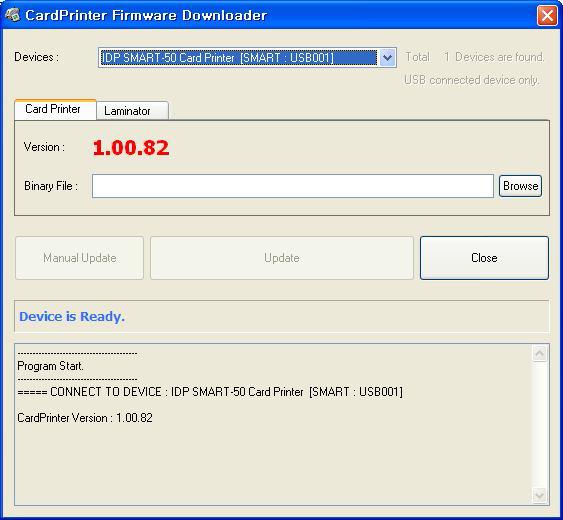Click the 'USB connected device only.' note

click(472, 80)
